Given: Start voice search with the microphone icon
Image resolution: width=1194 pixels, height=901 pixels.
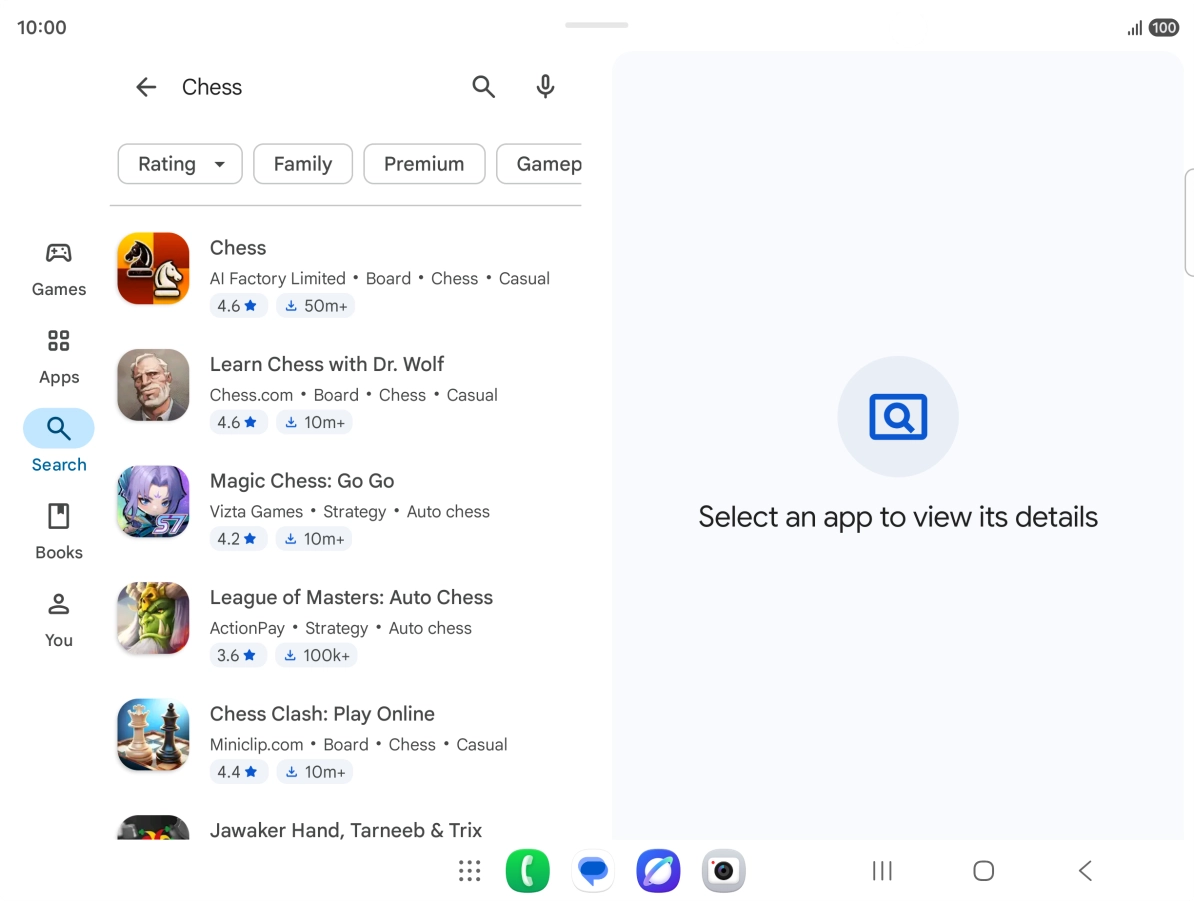Looking at the screenshot, I should tap(545, 87).
